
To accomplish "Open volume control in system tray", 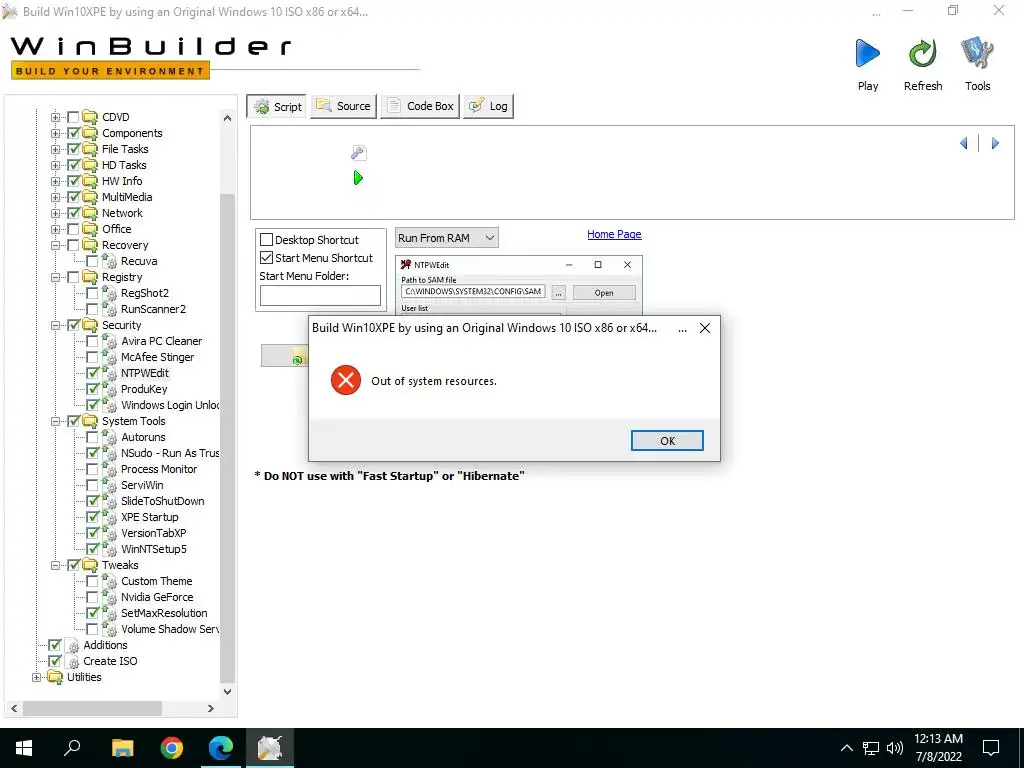I will click(895, 748).
